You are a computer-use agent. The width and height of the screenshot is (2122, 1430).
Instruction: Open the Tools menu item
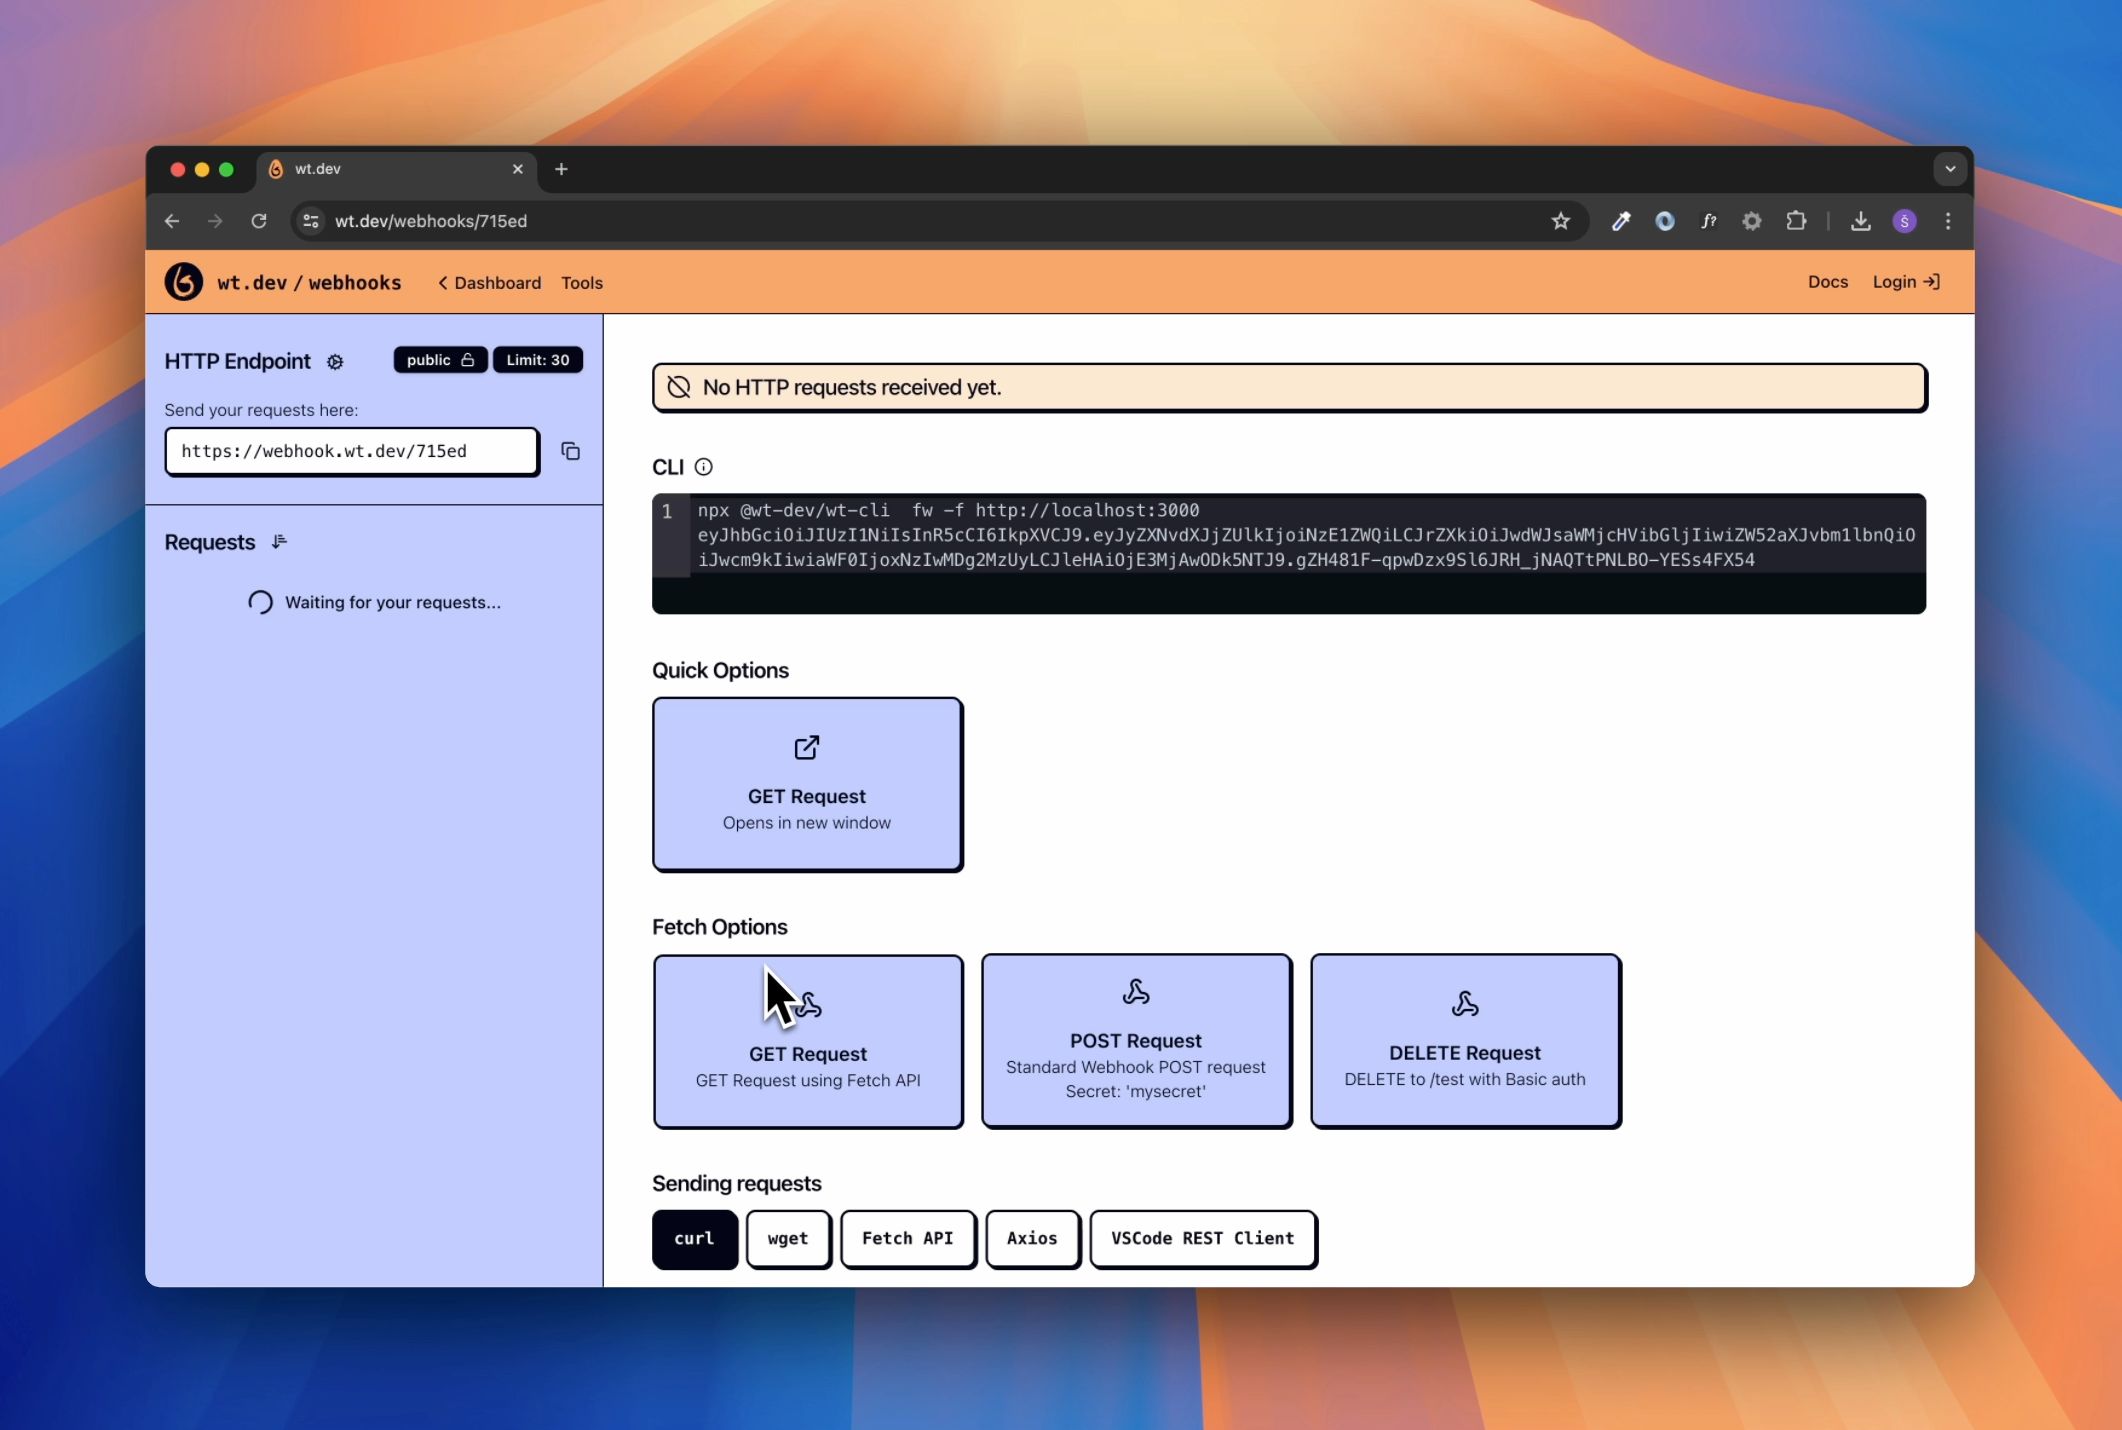click(x=581, y=283)
